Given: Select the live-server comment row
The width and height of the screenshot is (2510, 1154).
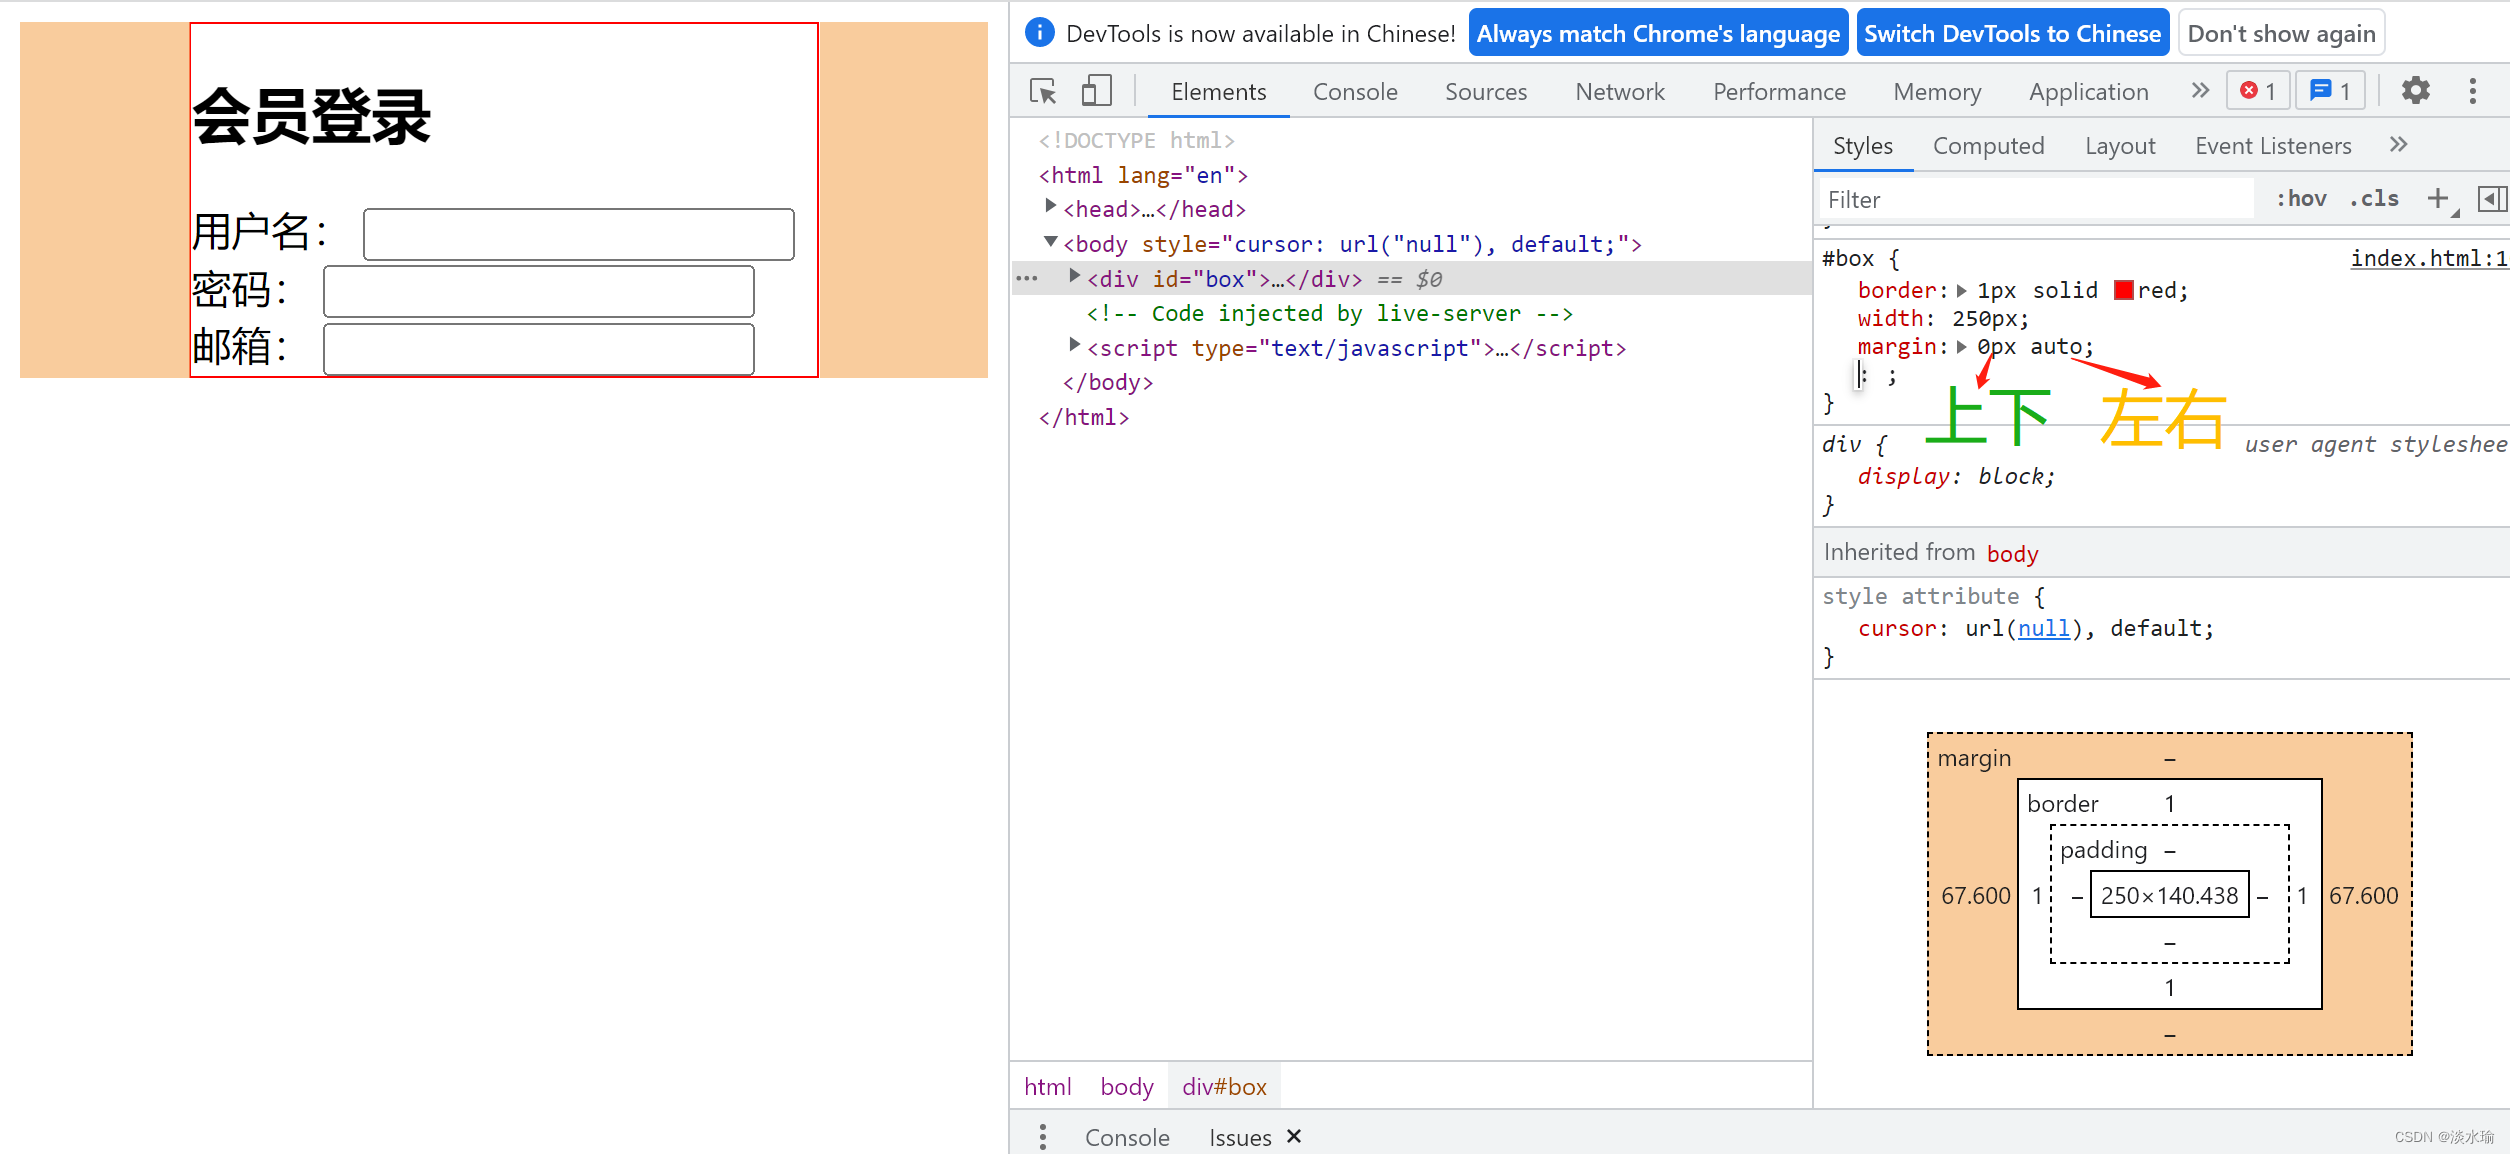Looking at the screenshot, I should point(1330,313).
